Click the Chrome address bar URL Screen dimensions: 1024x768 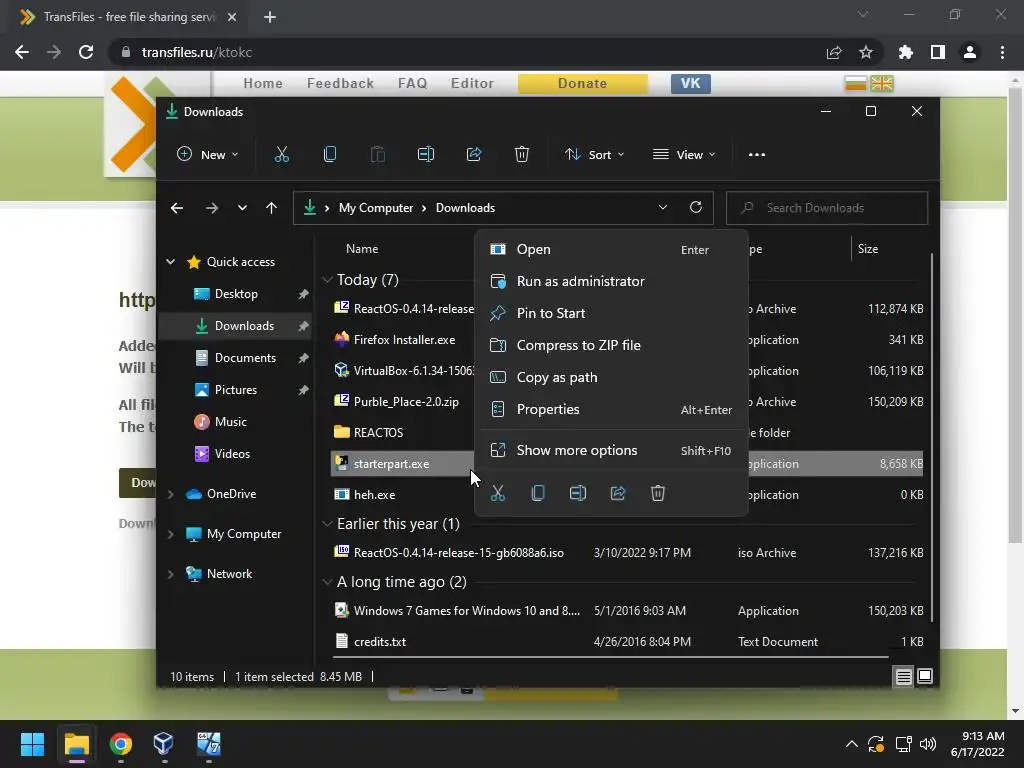click(x=197, y=52)
